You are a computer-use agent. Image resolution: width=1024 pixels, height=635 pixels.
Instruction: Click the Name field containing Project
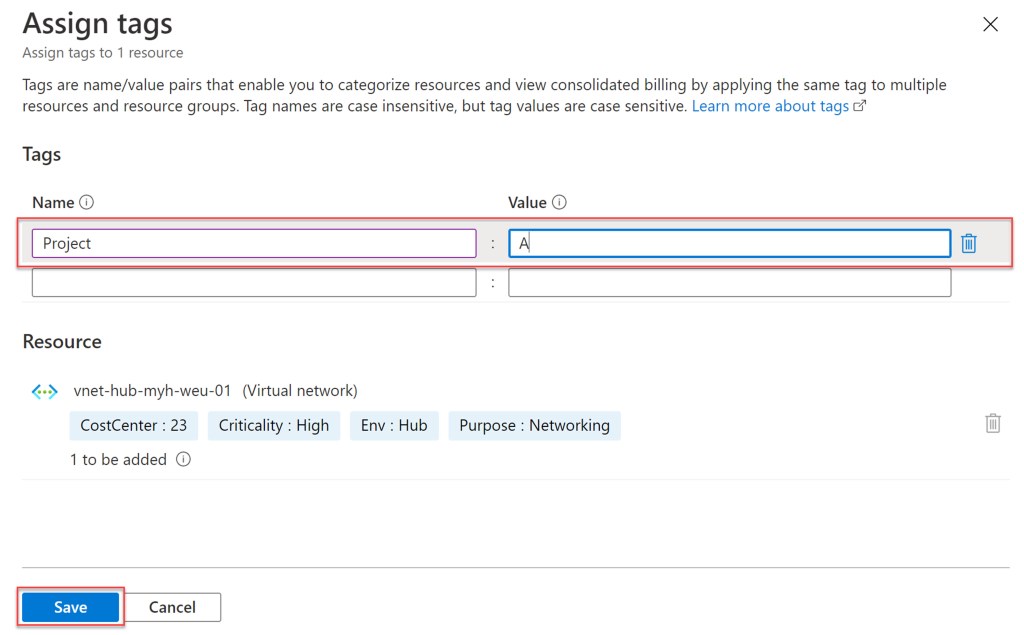[x=254, y=244]
